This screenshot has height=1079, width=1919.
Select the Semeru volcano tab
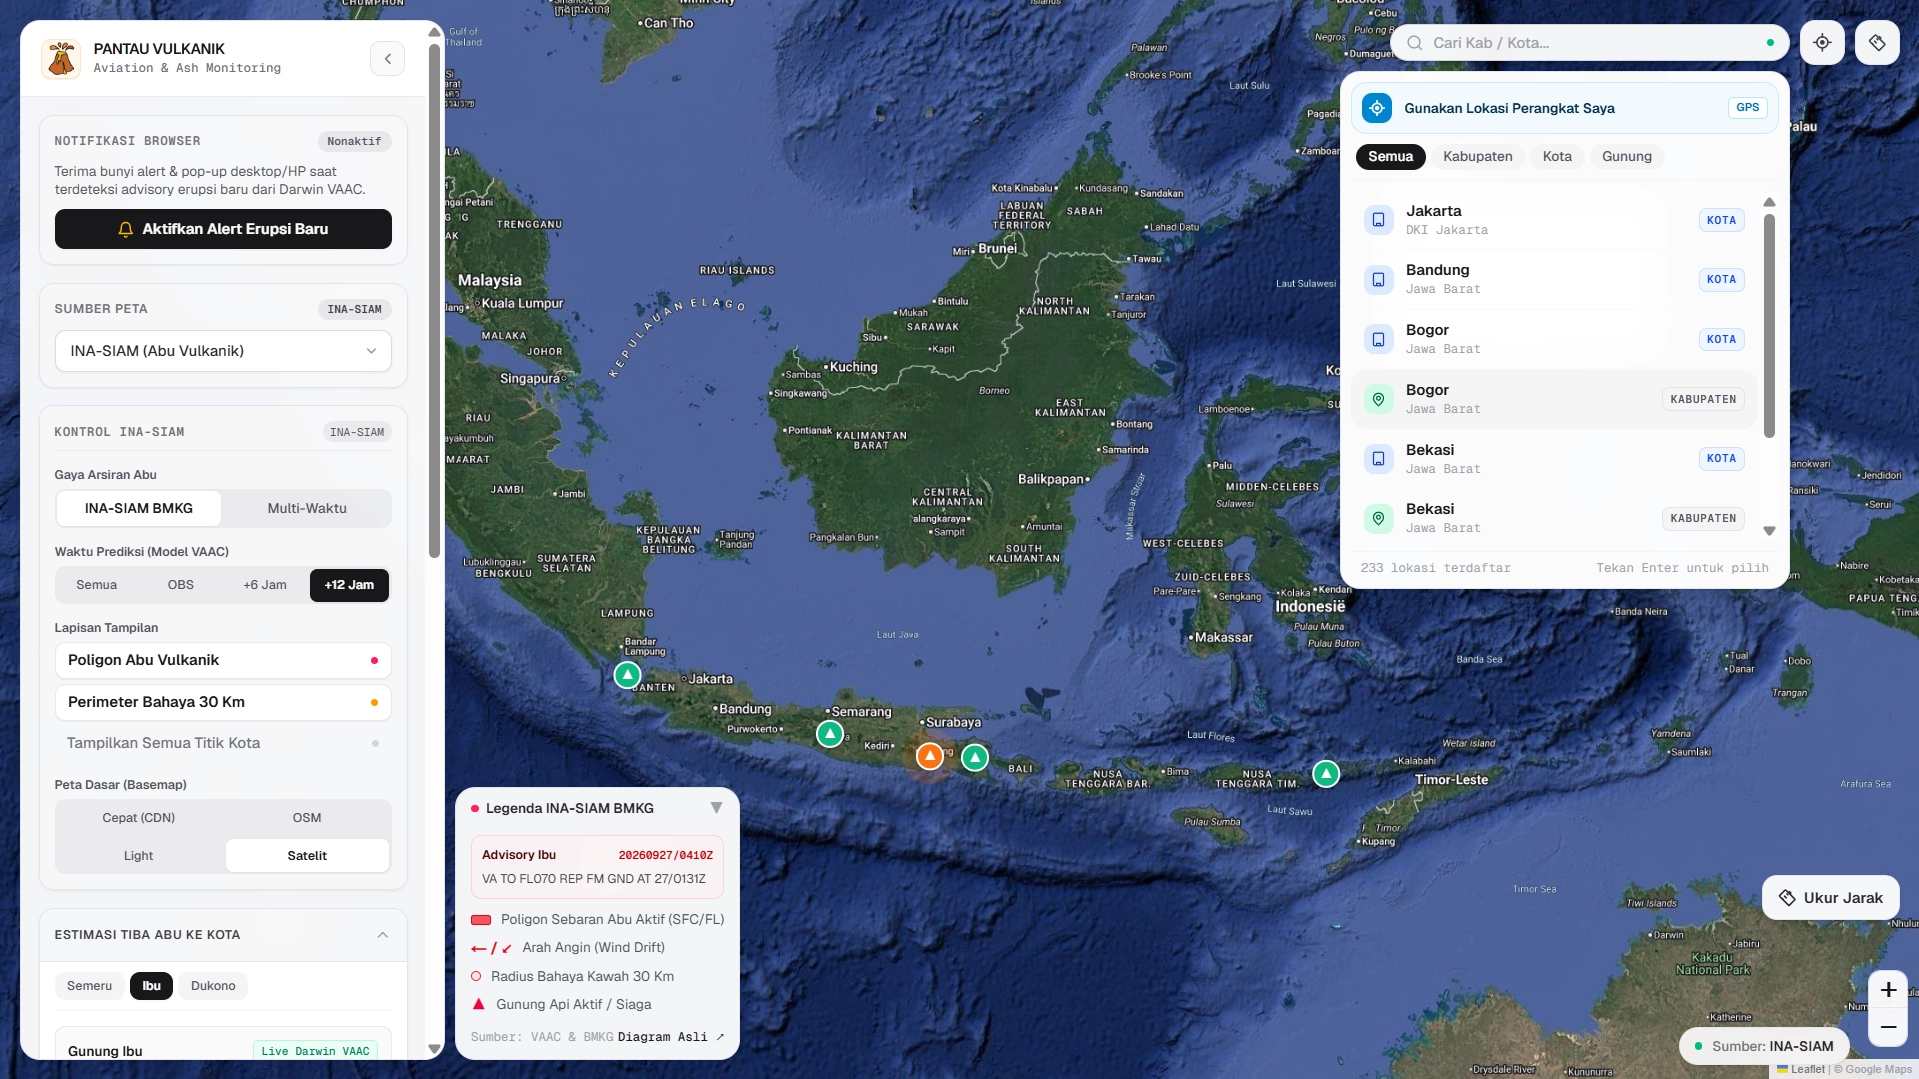(x=90, y=986)
